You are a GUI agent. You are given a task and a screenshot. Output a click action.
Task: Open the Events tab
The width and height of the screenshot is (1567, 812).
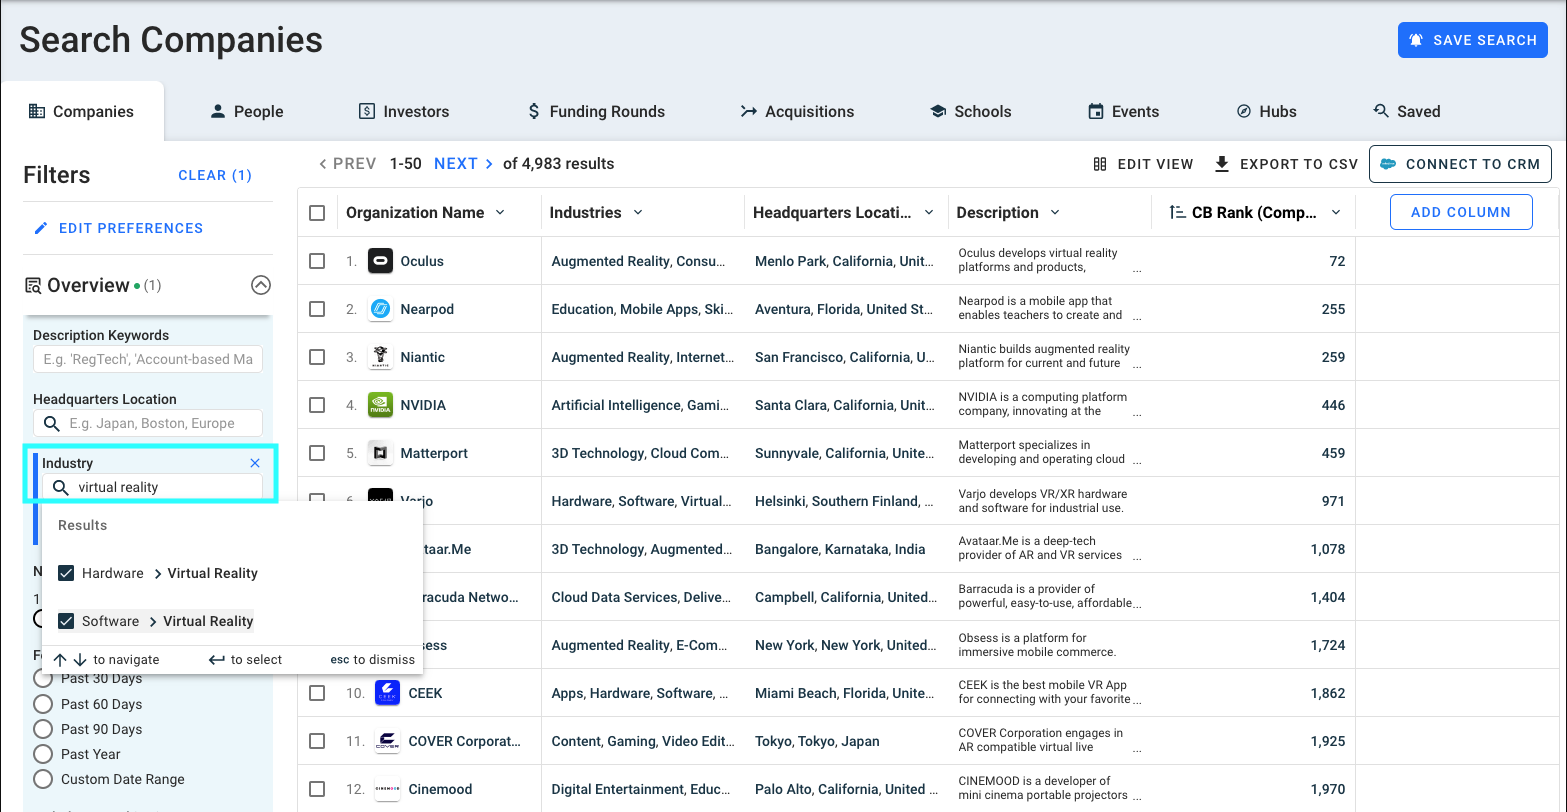click(x=1124, y=111)
